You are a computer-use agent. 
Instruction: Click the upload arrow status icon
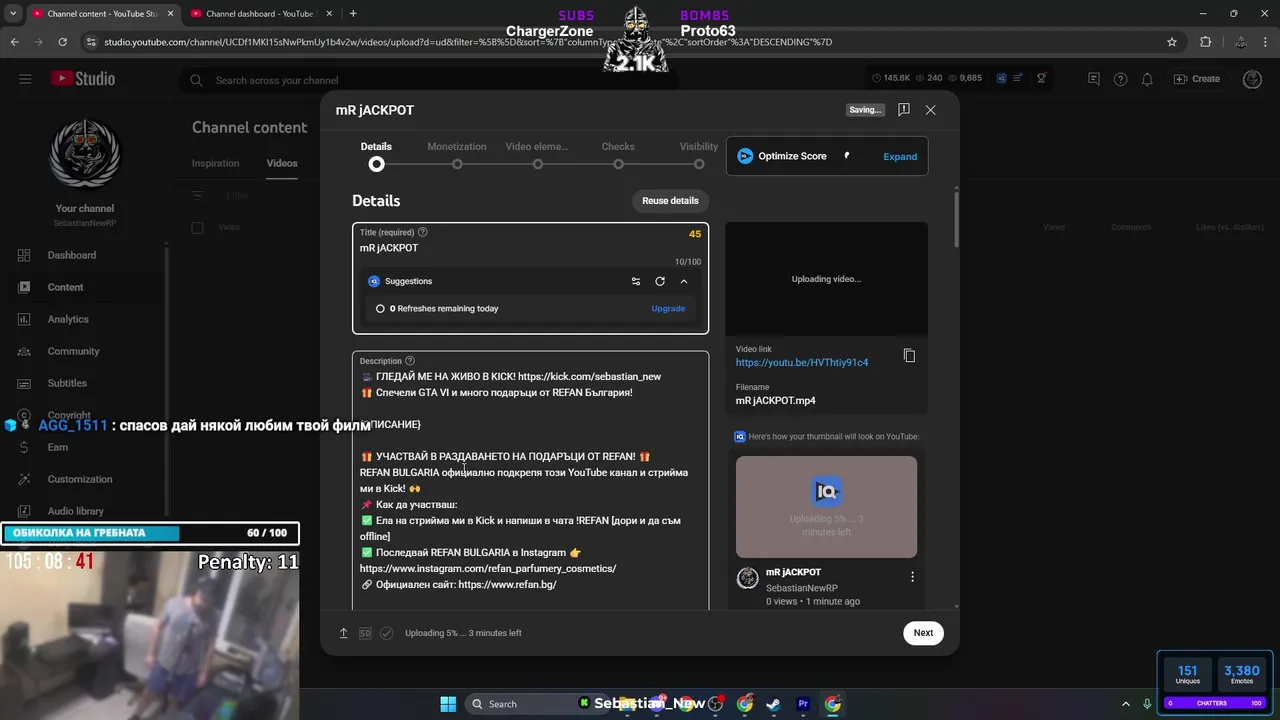(x=343, y=633)
